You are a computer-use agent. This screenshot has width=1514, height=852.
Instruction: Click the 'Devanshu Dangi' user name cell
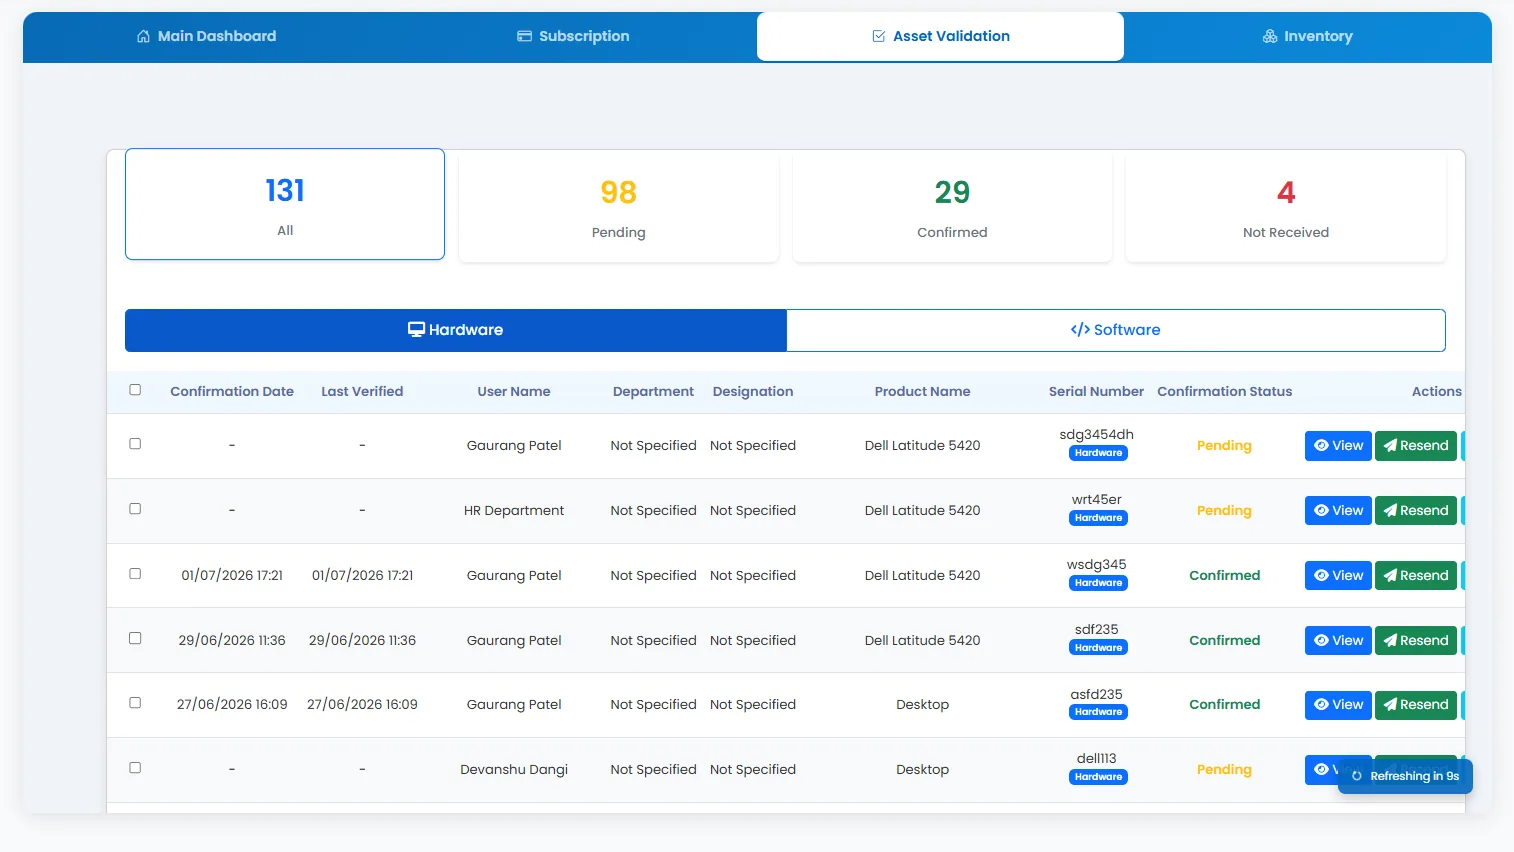click(514, 770)
